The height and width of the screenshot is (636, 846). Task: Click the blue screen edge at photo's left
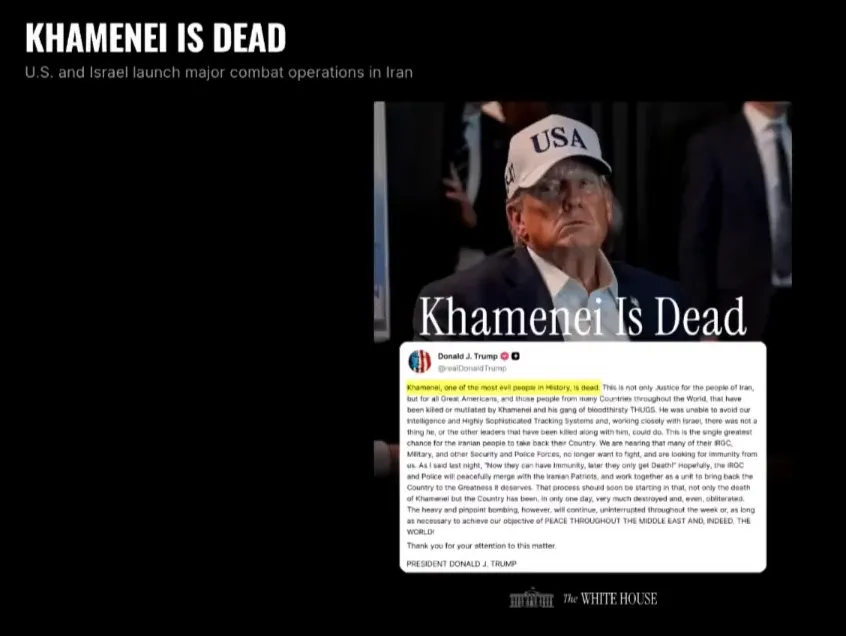coord(381,221)
